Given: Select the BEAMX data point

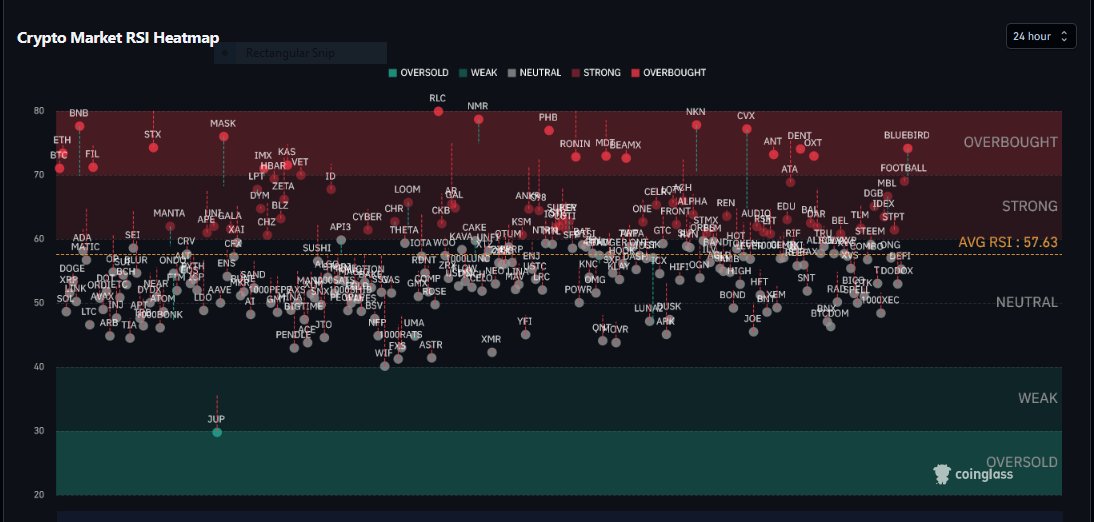Looking at the screenshot, I should click(x=626, y=158).
